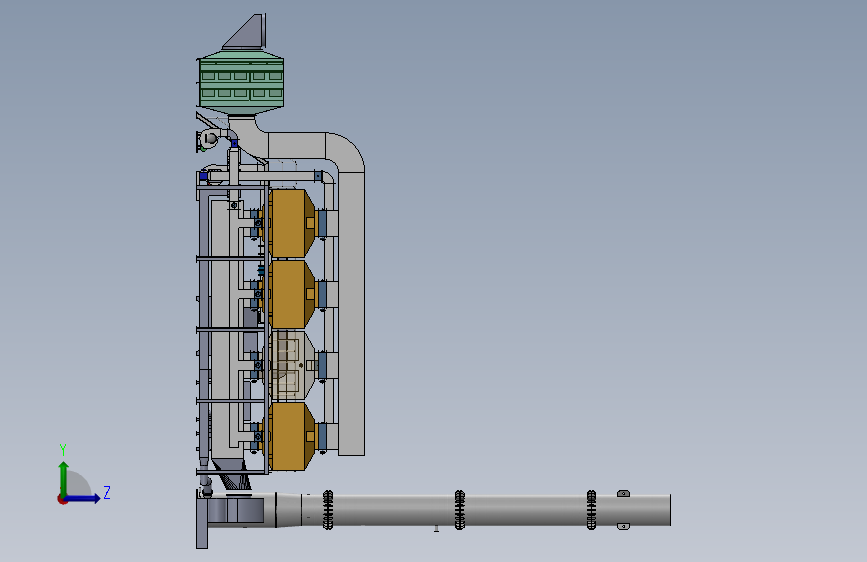Viewport: 867px width, 562px height.
Task: Select the green filter housing atop the model
Action: 241,83
